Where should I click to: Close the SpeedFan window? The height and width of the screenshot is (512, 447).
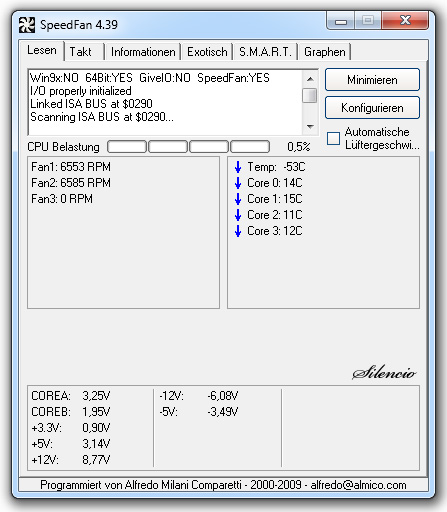click(x=405, y=20)
